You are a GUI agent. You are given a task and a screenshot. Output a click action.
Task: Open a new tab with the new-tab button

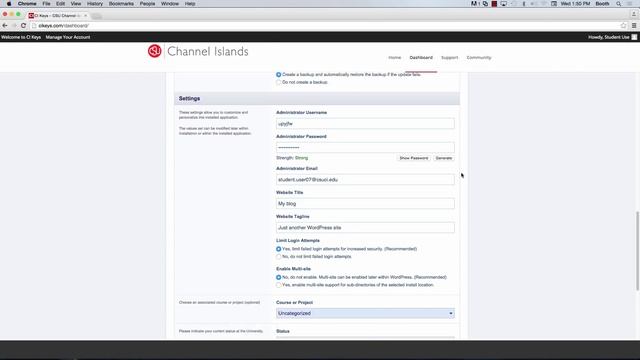point(97,16)
